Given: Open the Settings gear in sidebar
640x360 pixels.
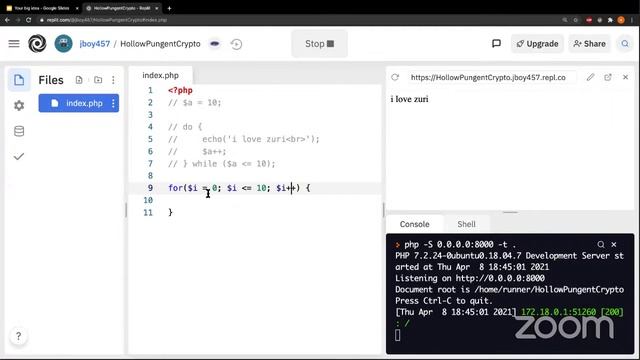Looking at the screenshot, I should pos(19,106).
